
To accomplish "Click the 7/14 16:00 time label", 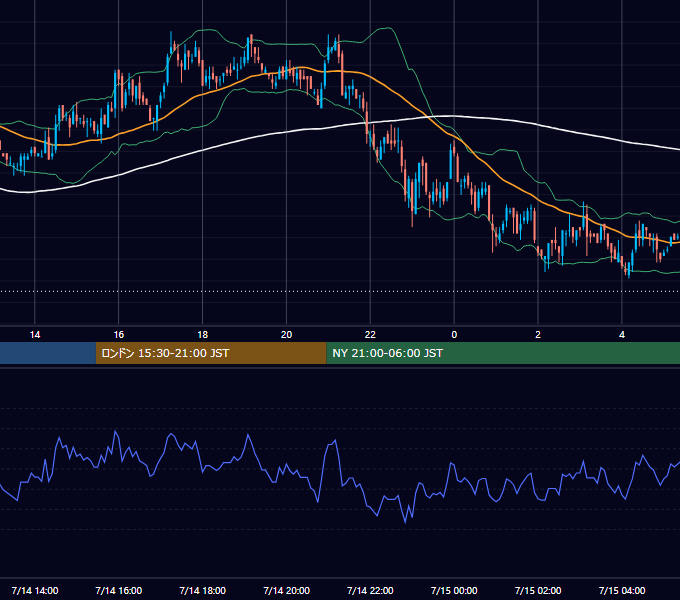I will 118,590.
